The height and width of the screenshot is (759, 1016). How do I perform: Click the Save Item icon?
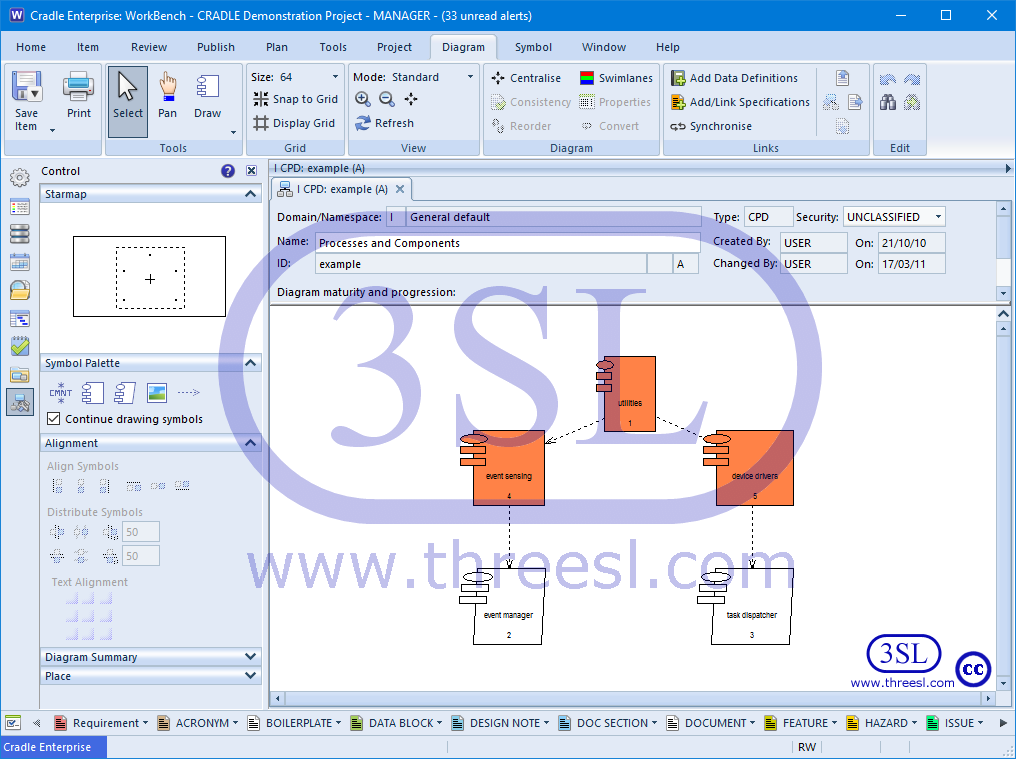pos(27,86)
